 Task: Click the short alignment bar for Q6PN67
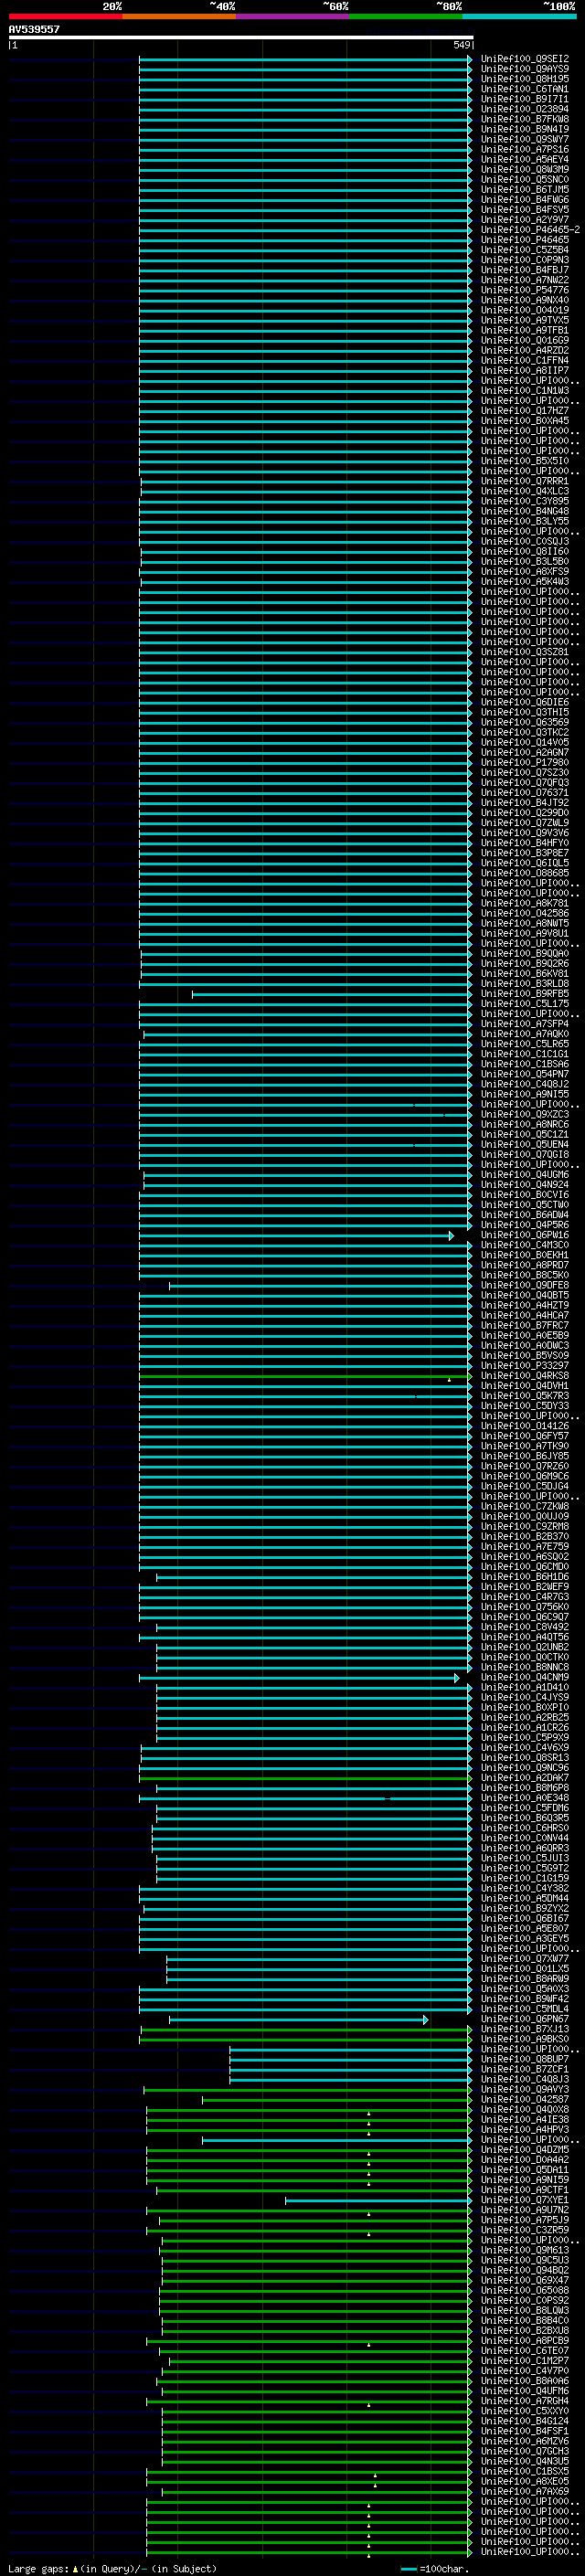(x=298, y=2019)
